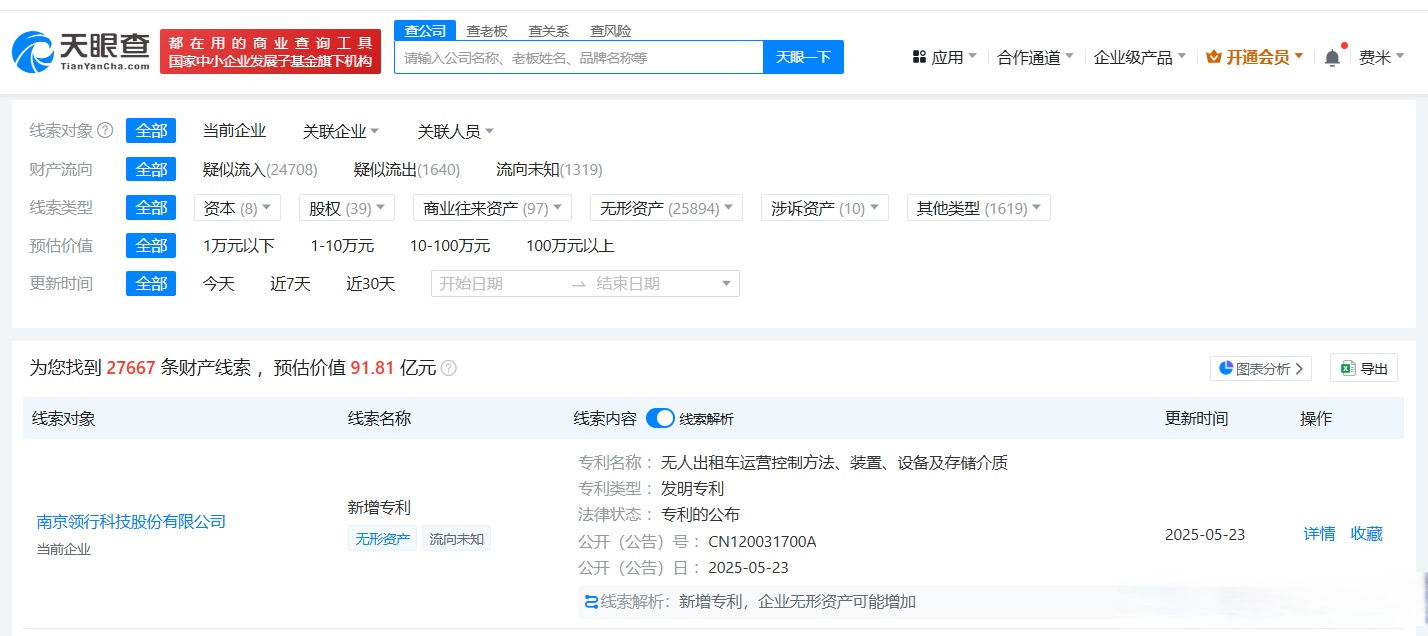Open 图表分析 chart analysis
This screenshot has width=1428, height=636.
tap(1259, 368)
